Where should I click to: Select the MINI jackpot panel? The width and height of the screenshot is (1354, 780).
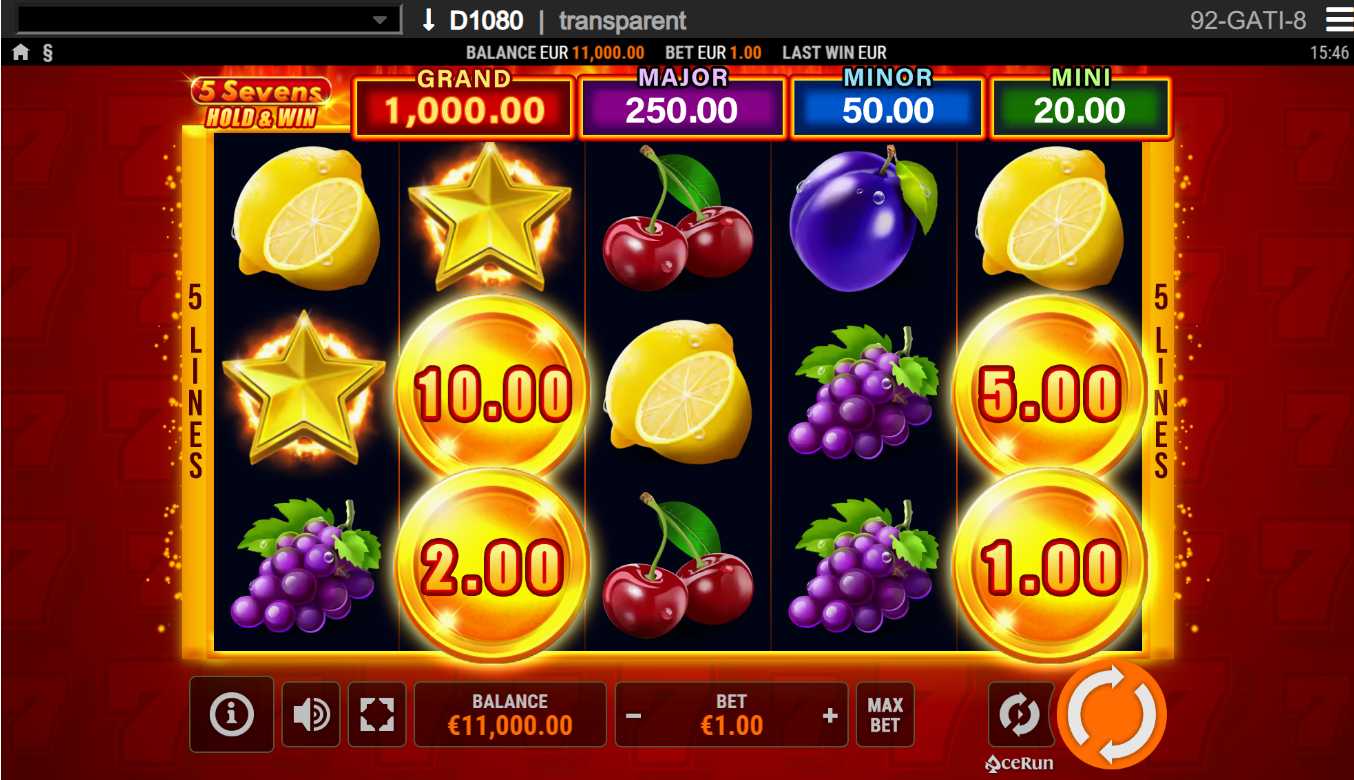(x=1080, y=103)
